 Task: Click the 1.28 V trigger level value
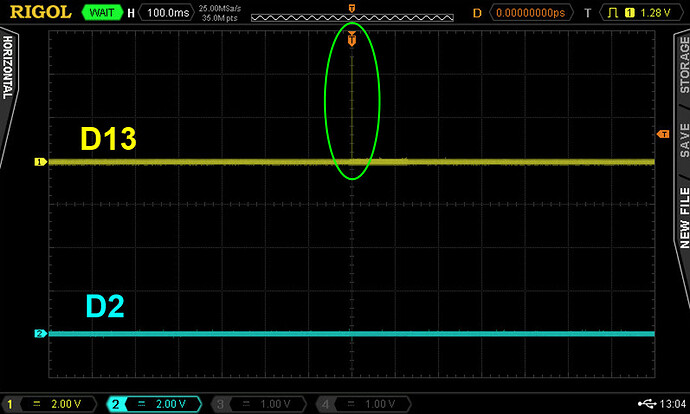pyautogui.click(x=655, y=13)
